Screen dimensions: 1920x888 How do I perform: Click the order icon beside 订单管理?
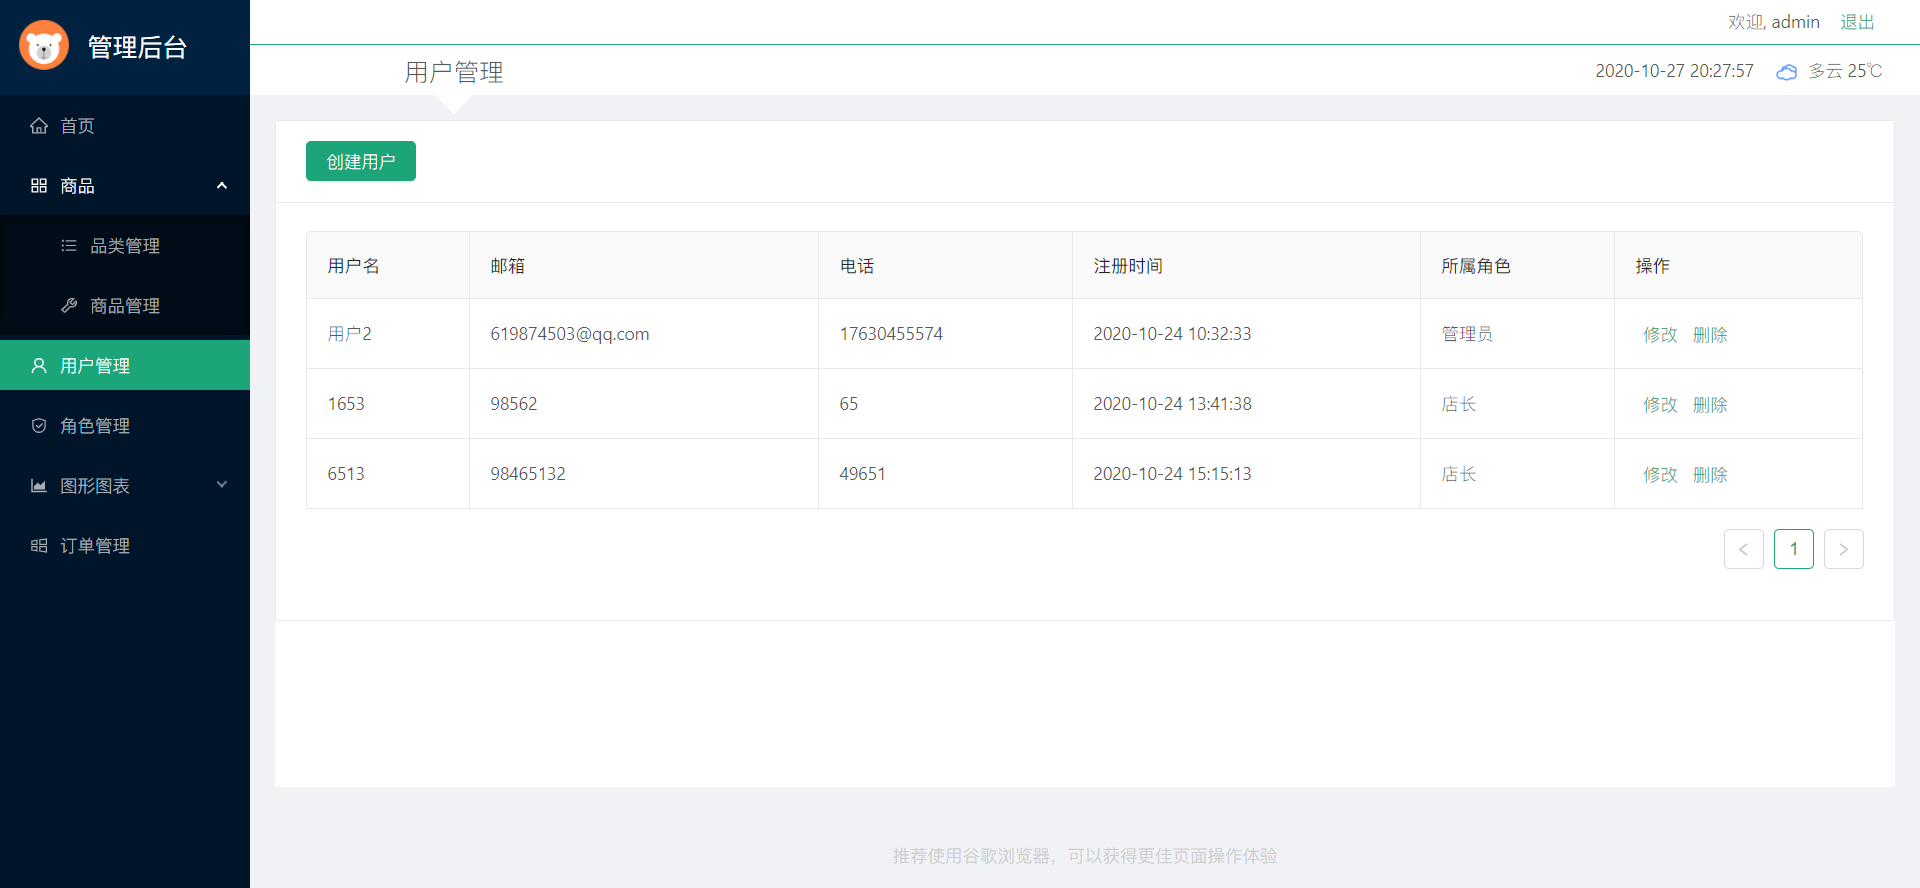pos(39,546)
